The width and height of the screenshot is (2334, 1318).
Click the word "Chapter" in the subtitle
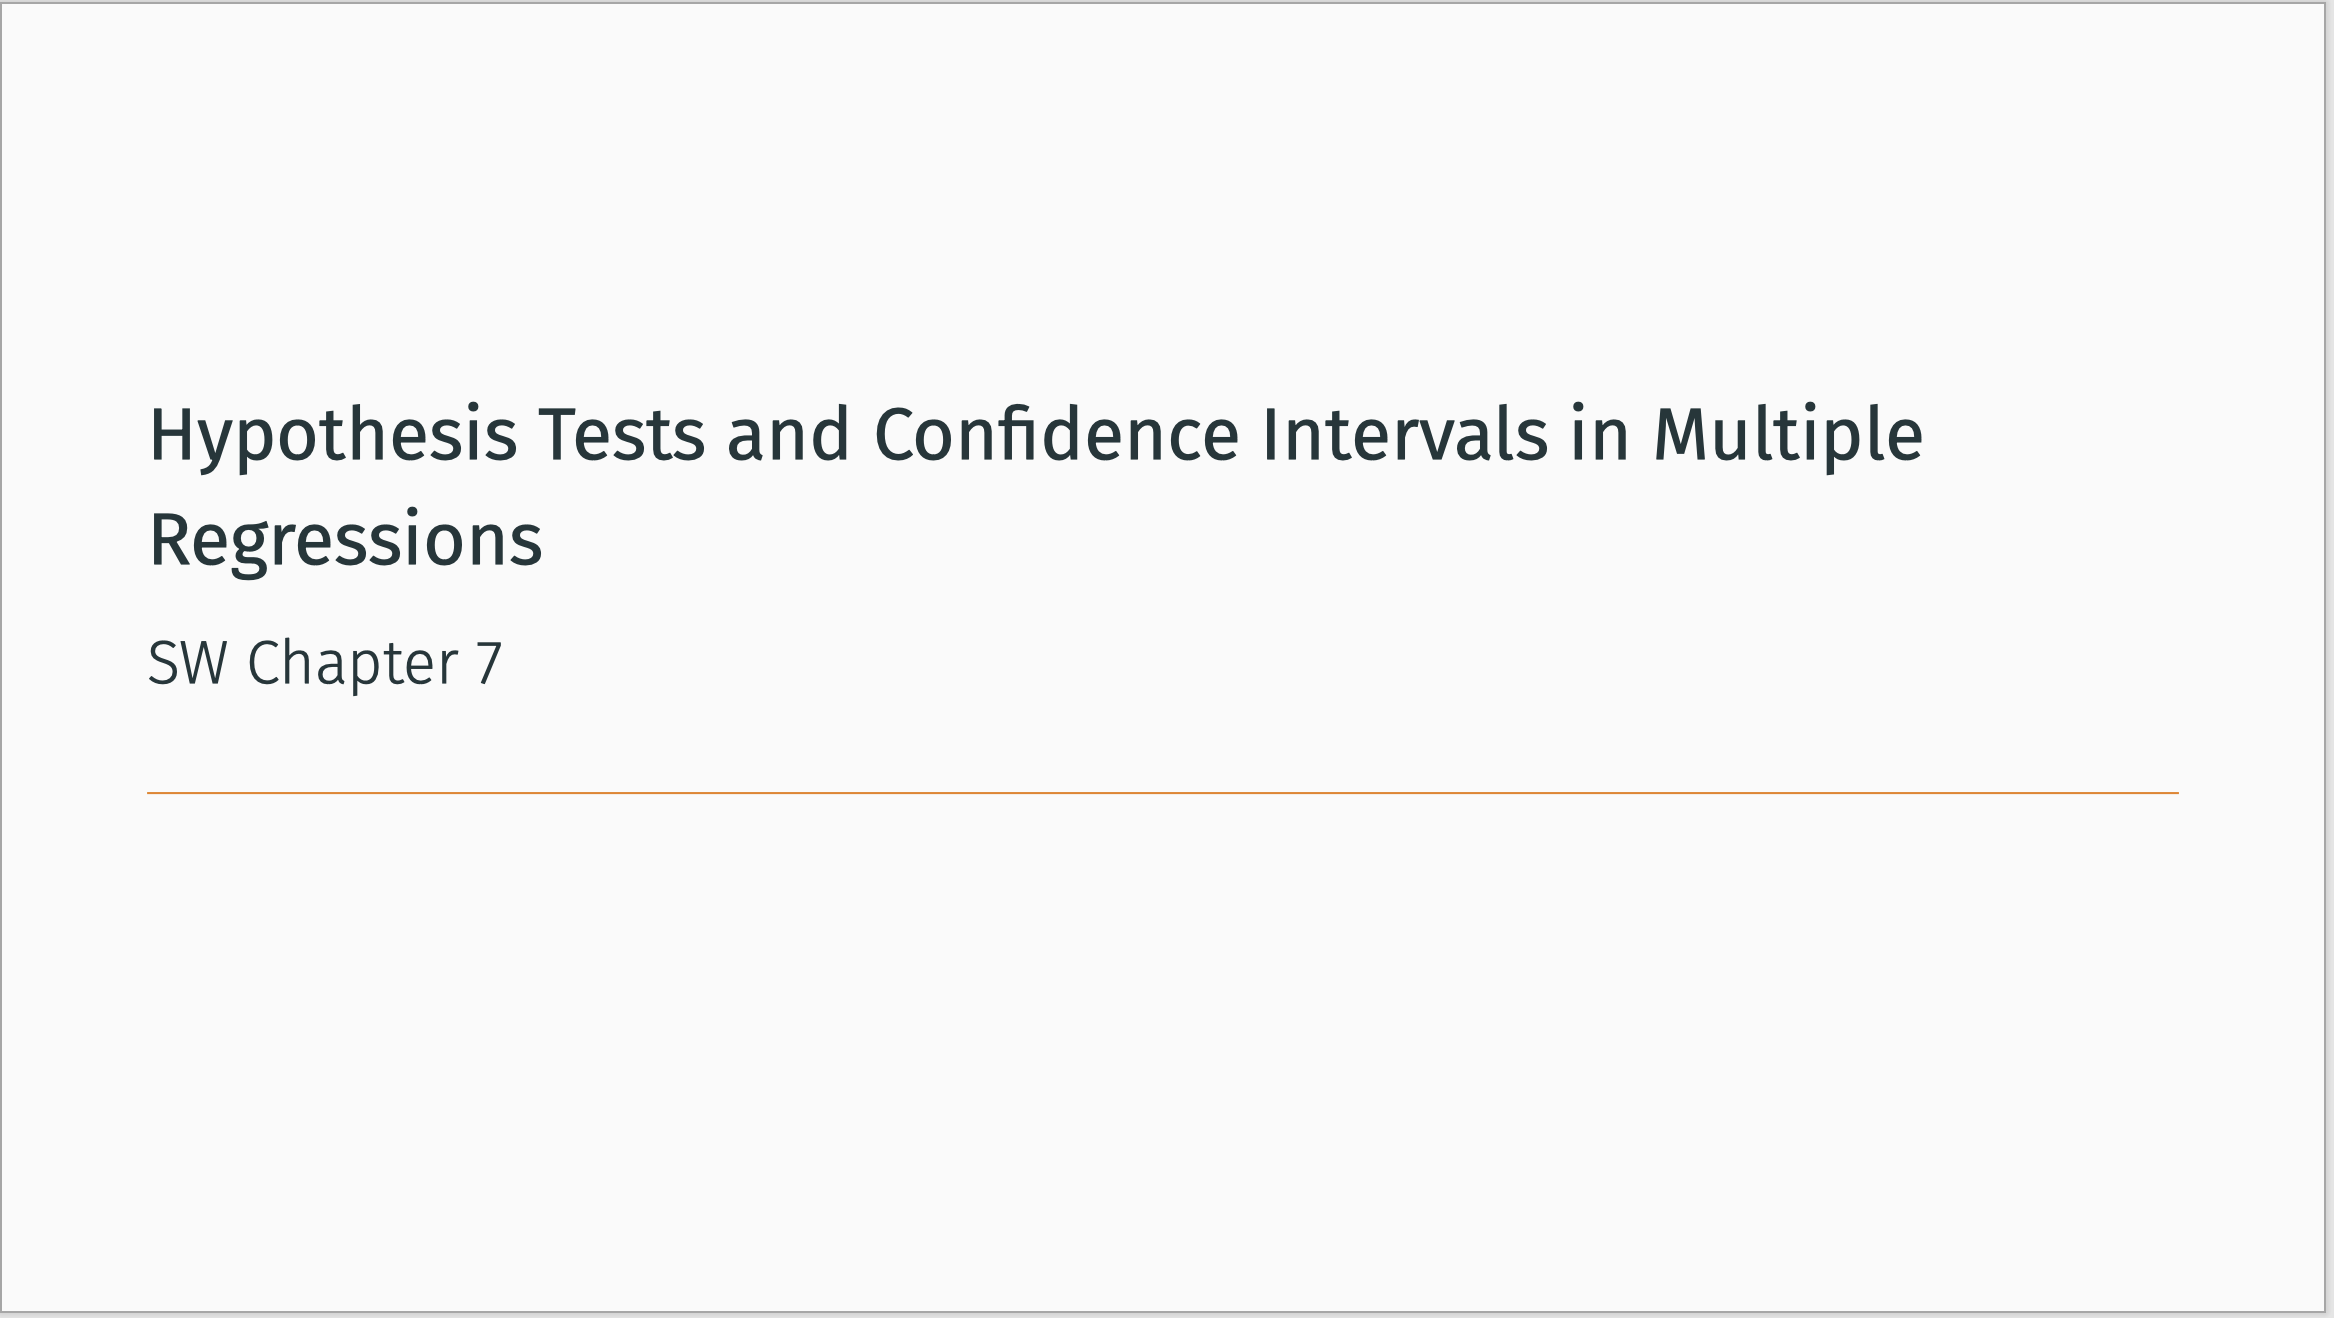(x=352, y=663)
